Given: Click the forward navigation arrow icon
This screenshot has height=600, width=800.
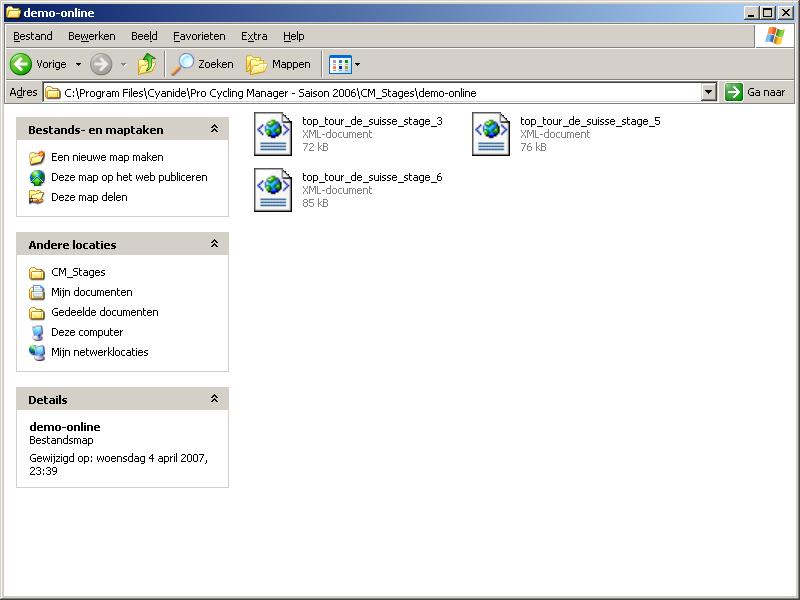Looking at the screenshot, I should click(x=101, y=64).
